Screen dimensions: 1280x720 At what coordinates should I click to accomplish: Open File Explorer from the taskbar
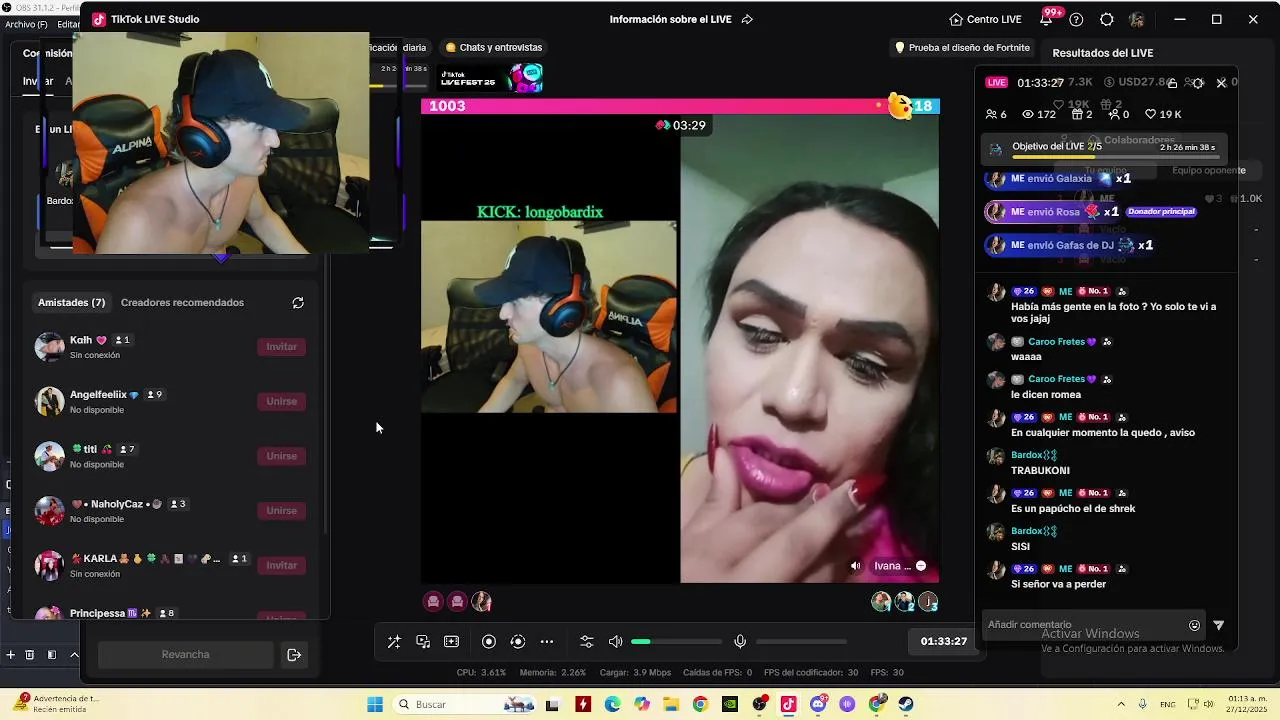[x=671, y=704]
